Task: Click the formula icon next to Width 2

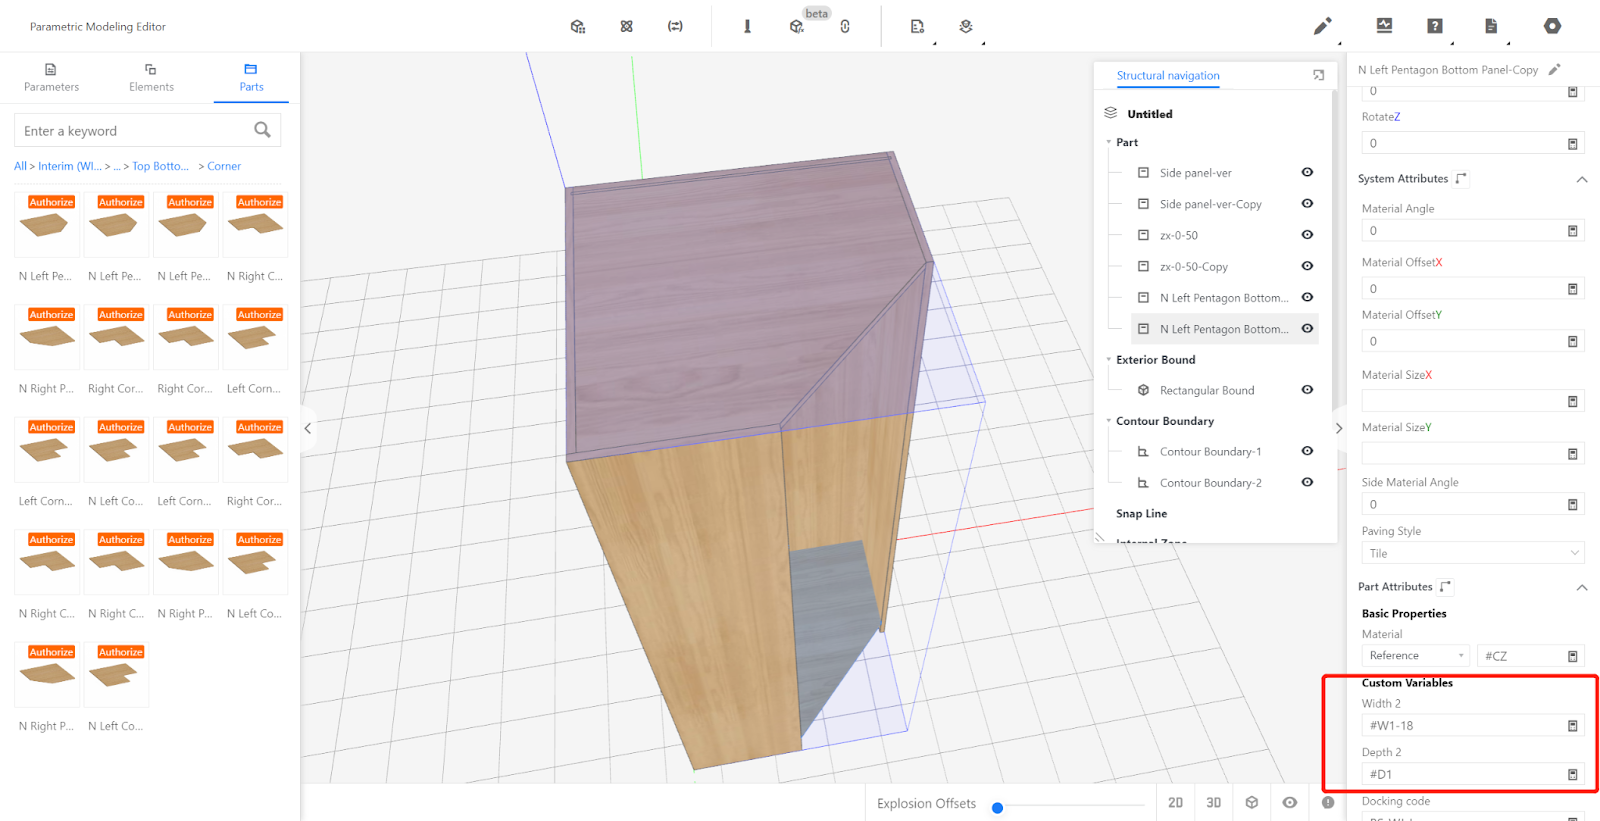Action: coord(1572,726)
